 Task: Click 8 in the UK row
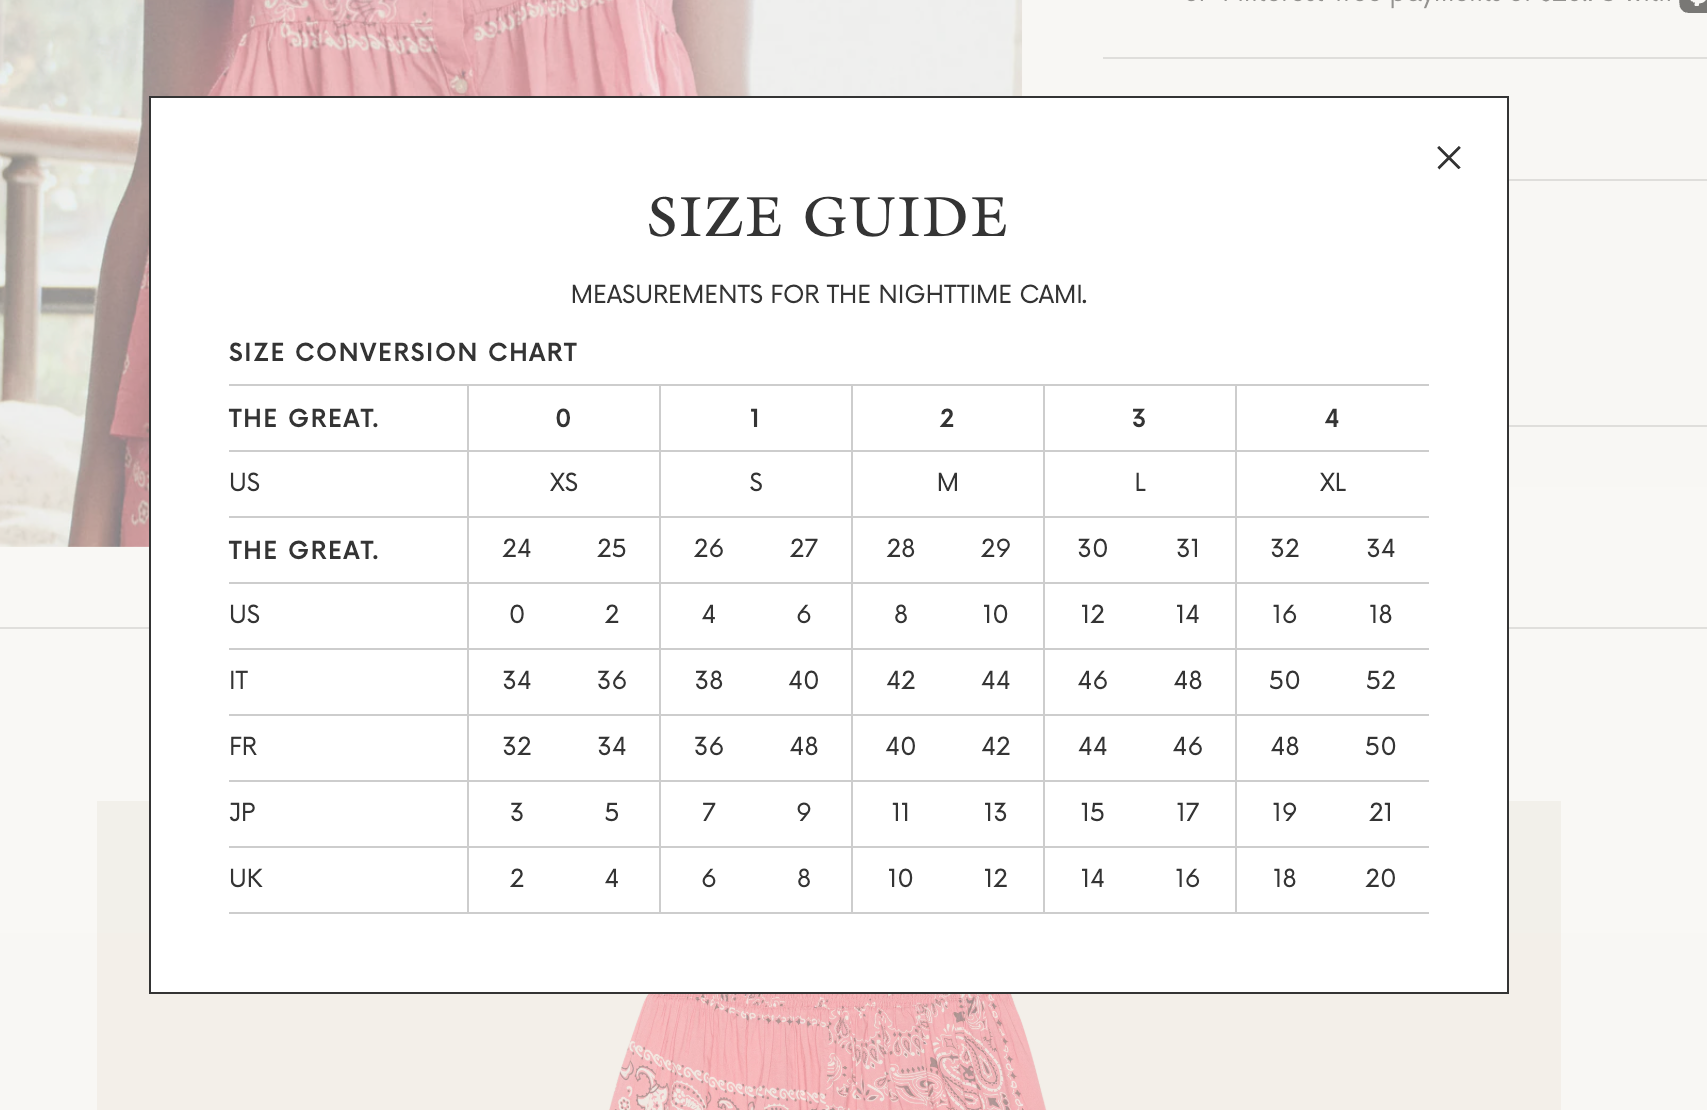point(803,878)
